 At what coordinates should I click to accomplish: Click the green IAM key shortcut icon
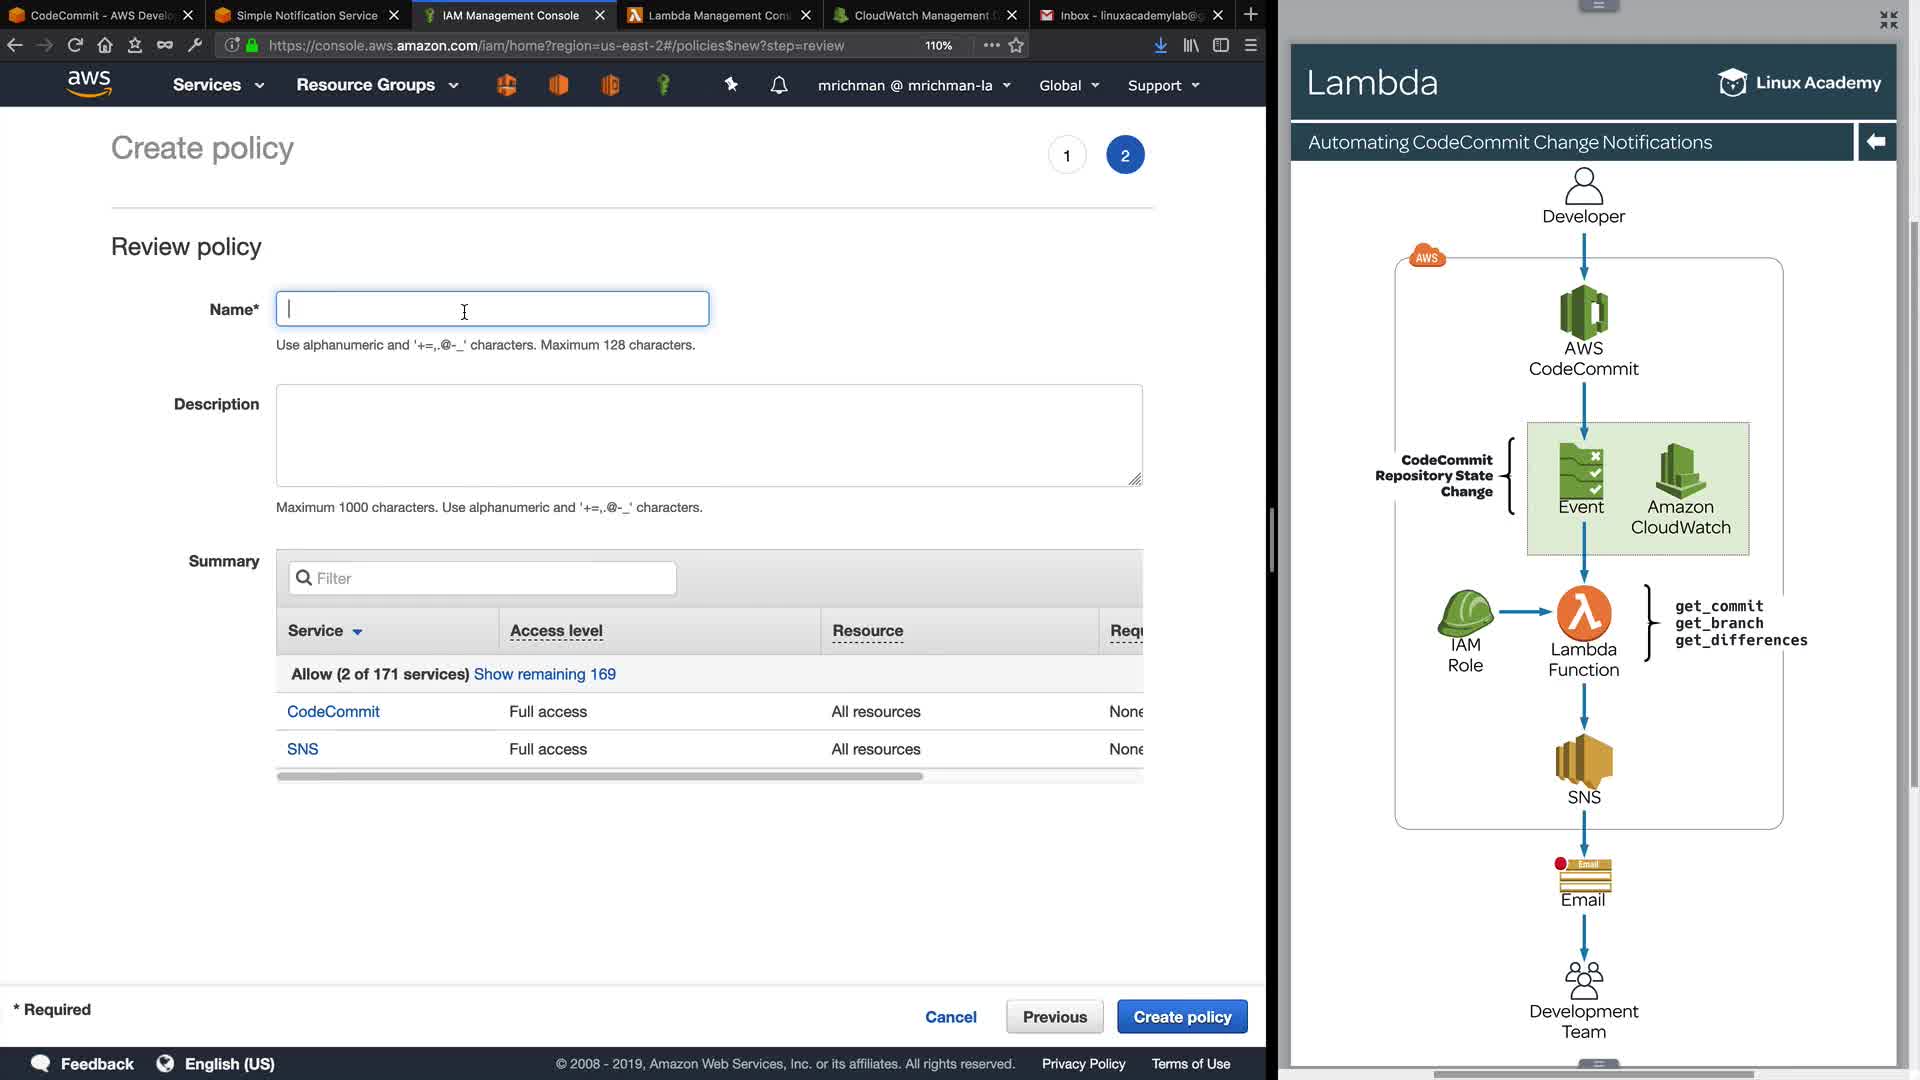click(x=663, y=85)
